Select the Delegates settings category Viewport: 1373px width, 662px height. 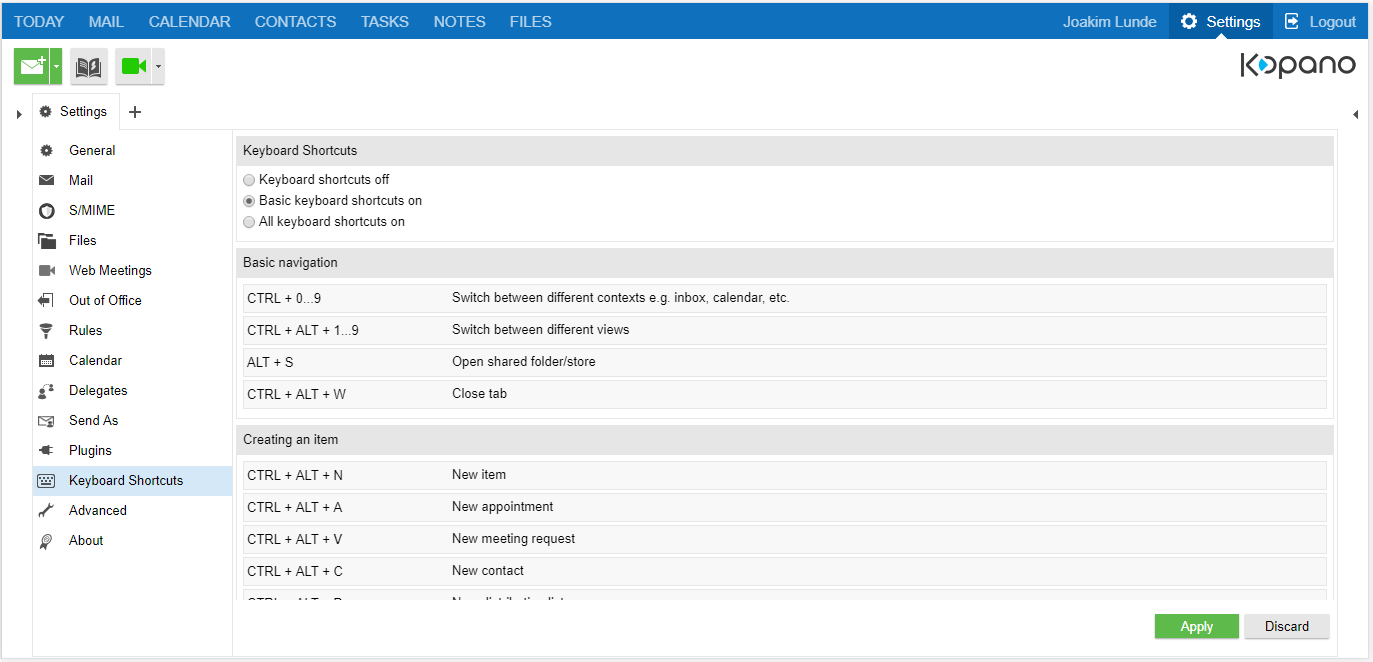[97, 390]
